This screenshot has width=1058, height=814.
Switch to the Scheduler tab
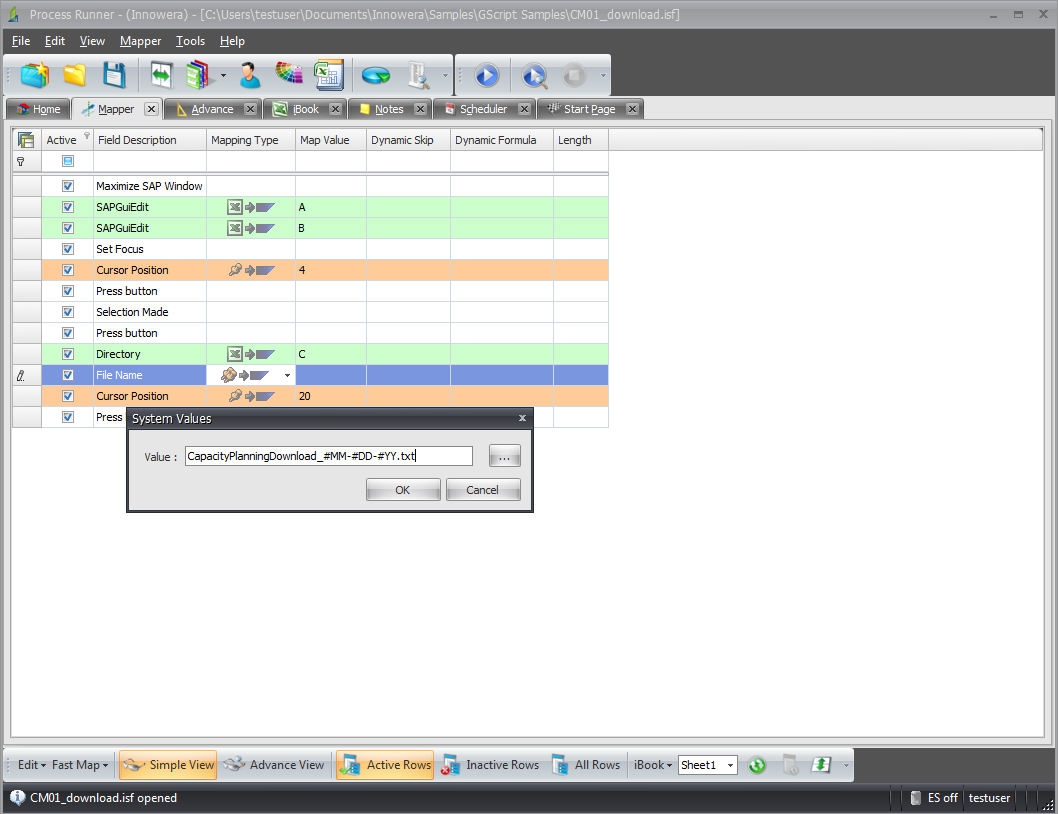[483, 109]
